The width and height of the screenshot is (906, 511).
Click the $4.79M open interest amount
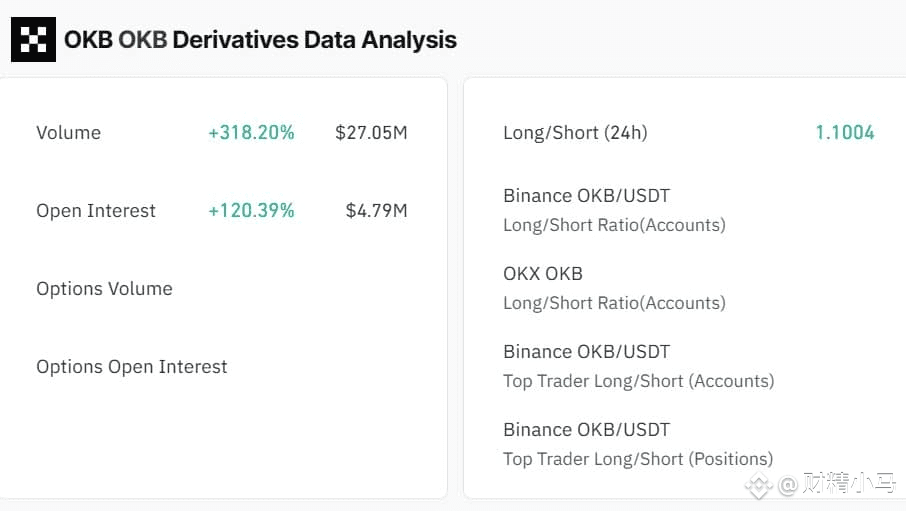click(x=376, y=211)
